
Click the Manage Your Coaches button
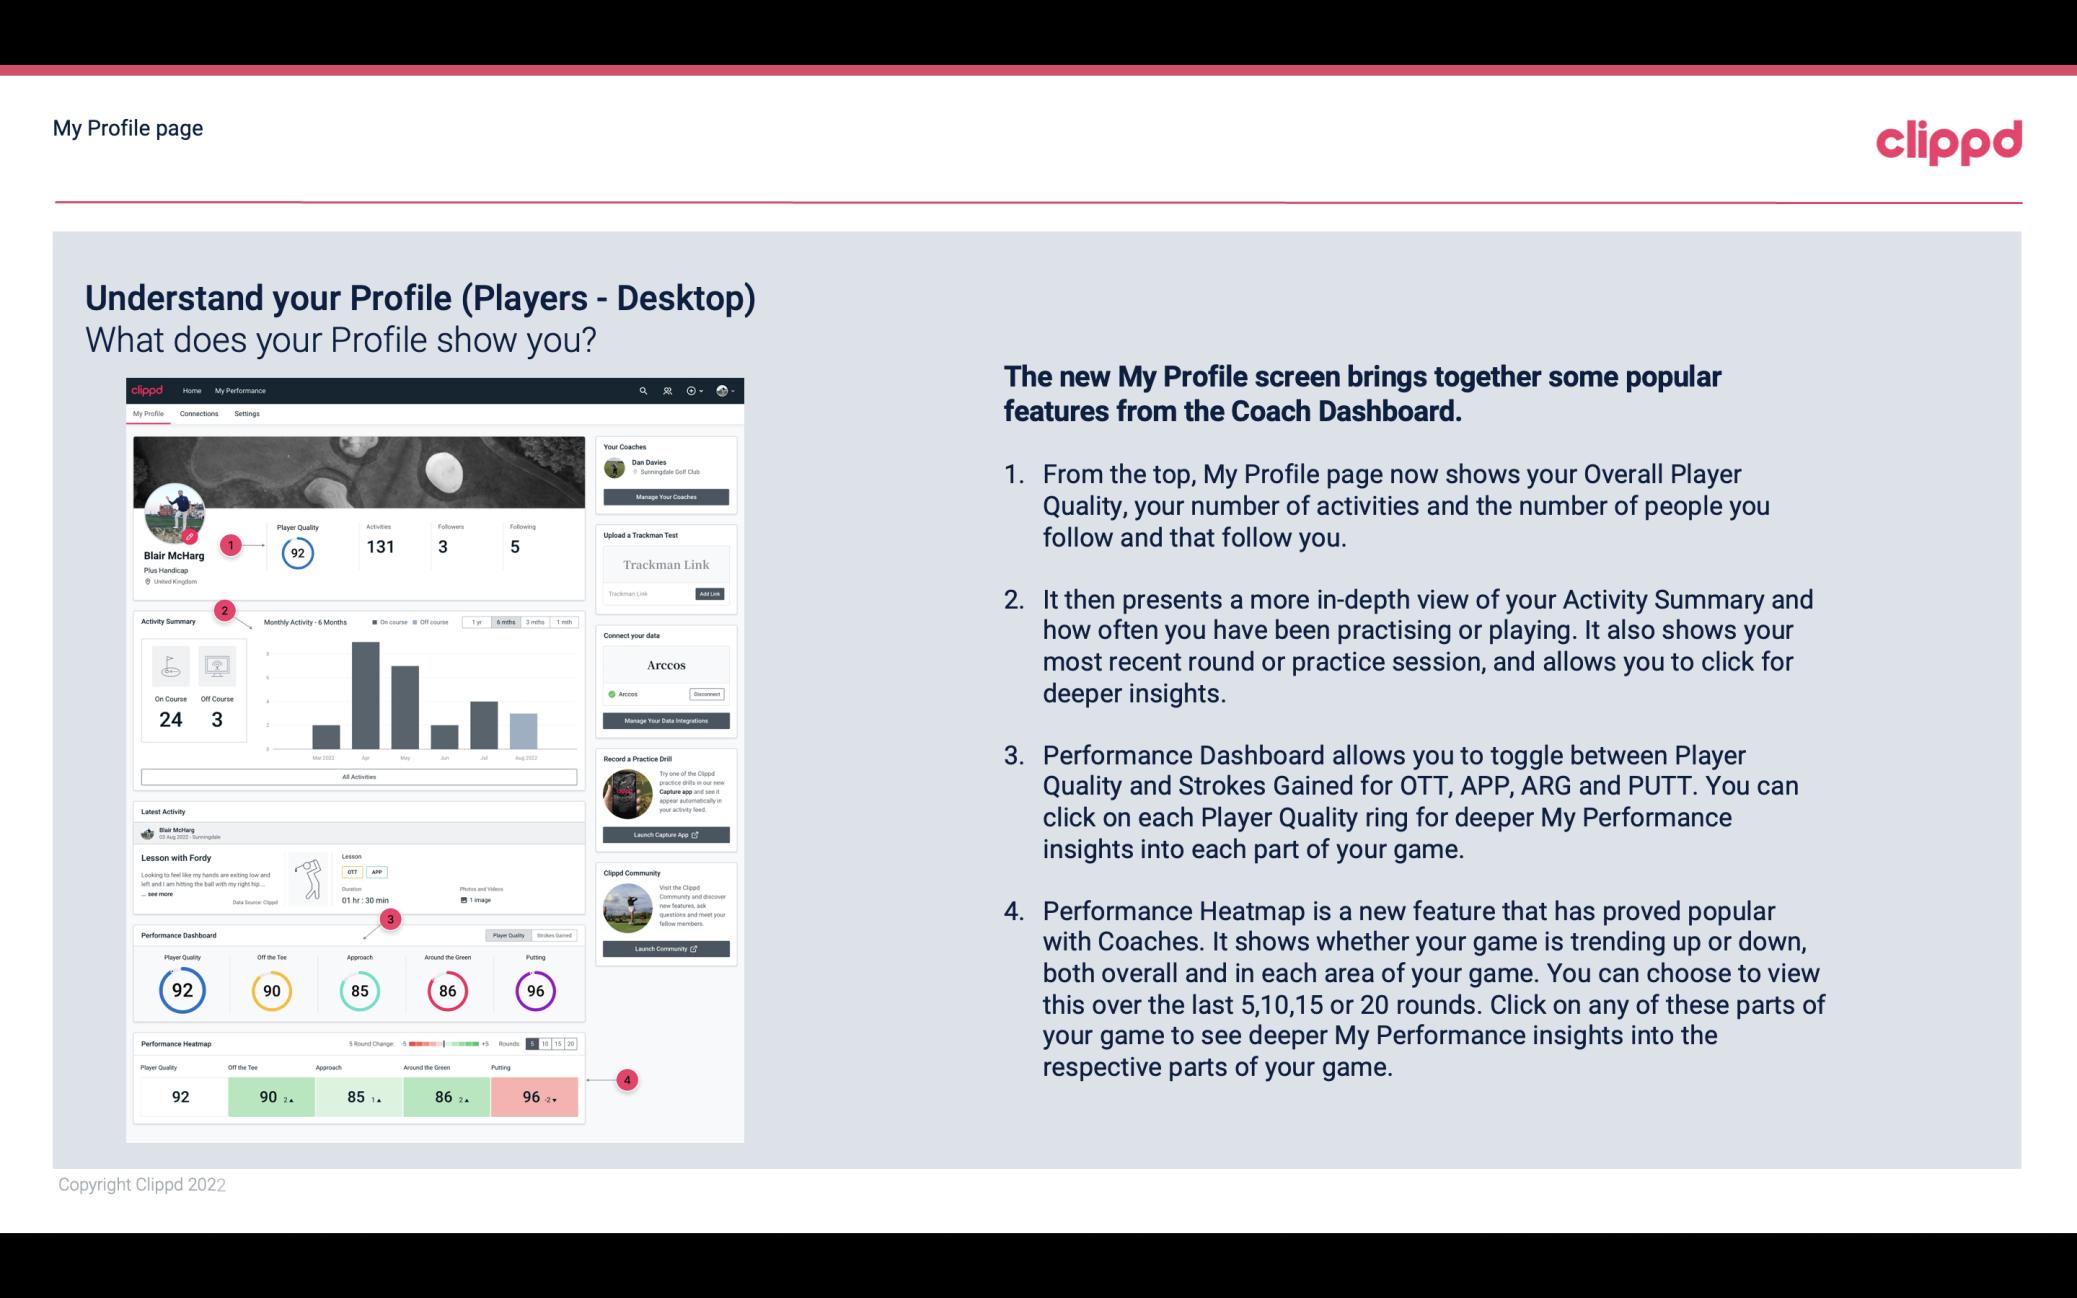(668, 498)
